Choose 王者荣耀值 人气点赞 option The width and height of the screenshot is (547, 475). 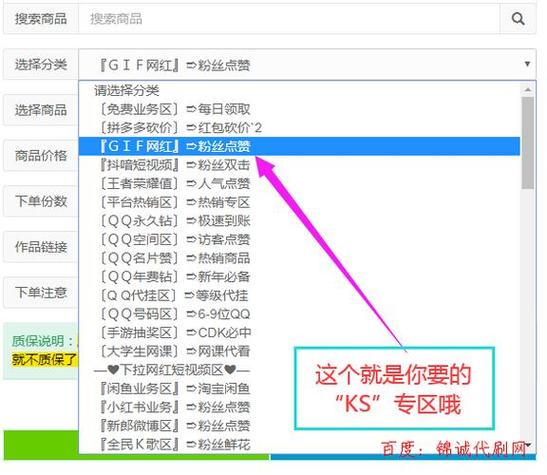pos(299,183)
